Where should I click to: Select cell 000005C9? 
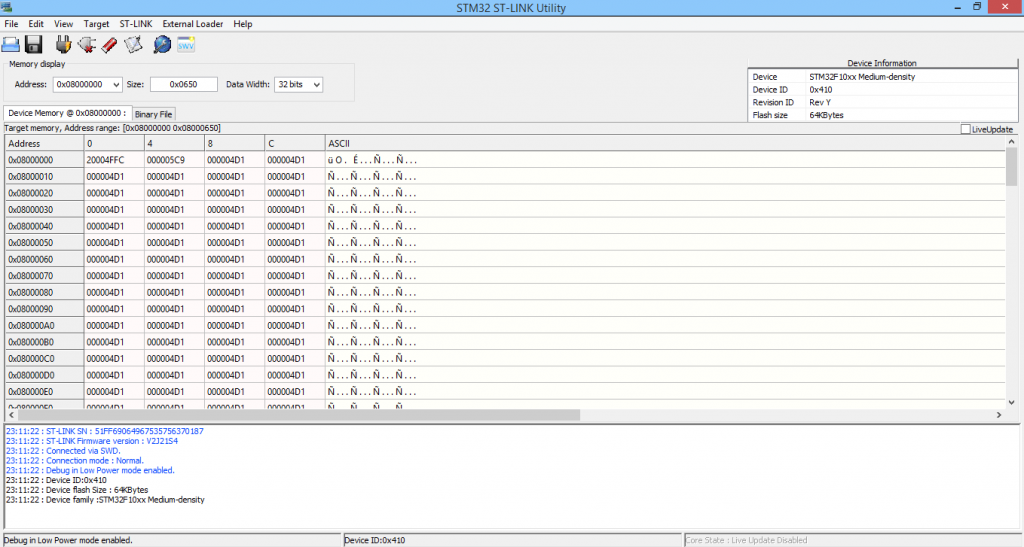[174, 160]
